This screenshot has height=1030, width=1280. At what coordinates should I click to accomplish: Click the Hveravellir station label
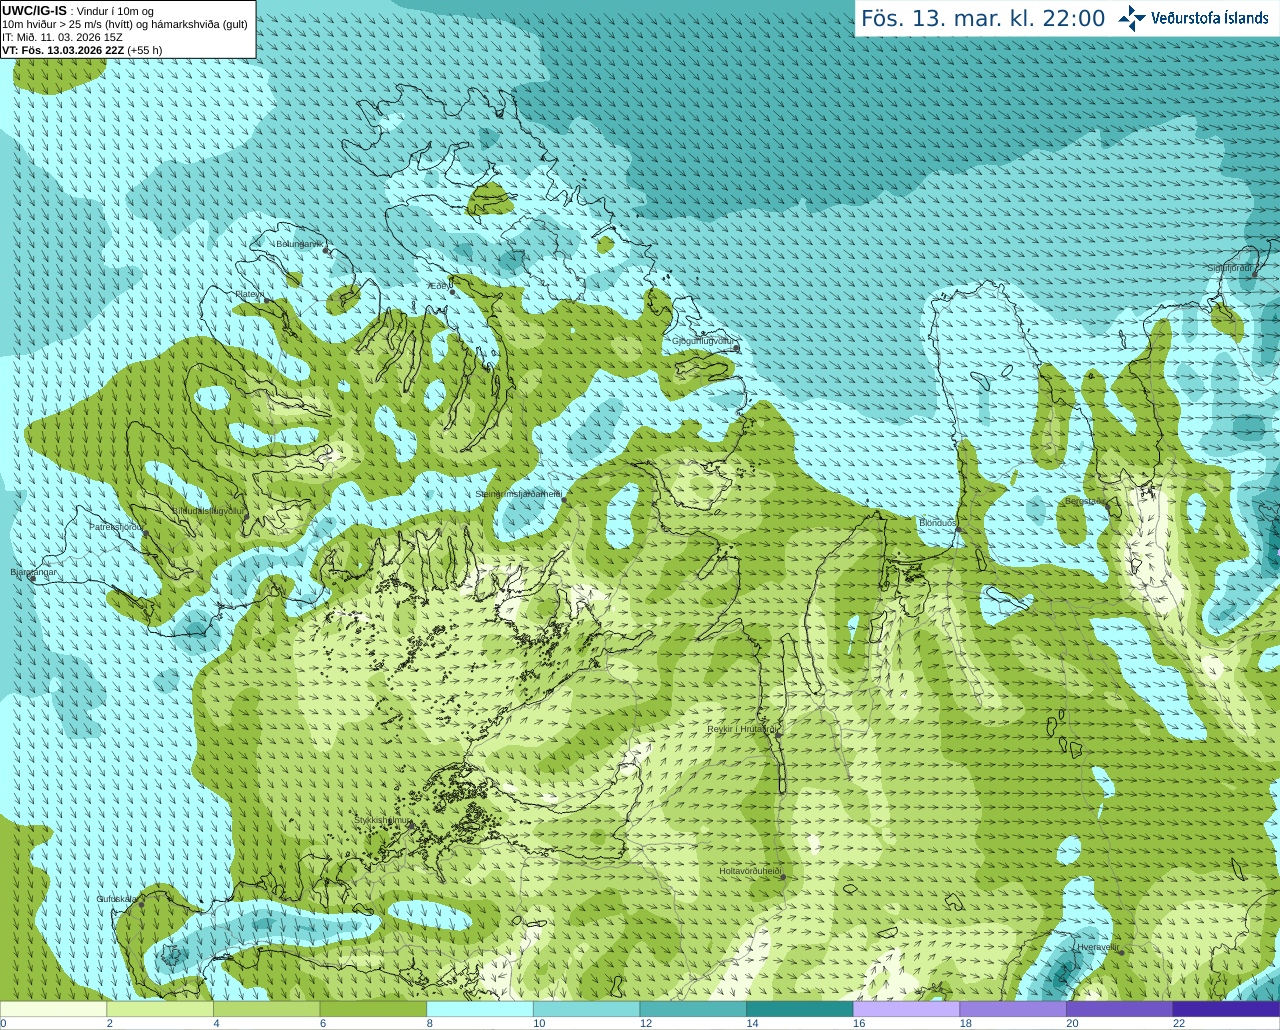point(1097,946)
